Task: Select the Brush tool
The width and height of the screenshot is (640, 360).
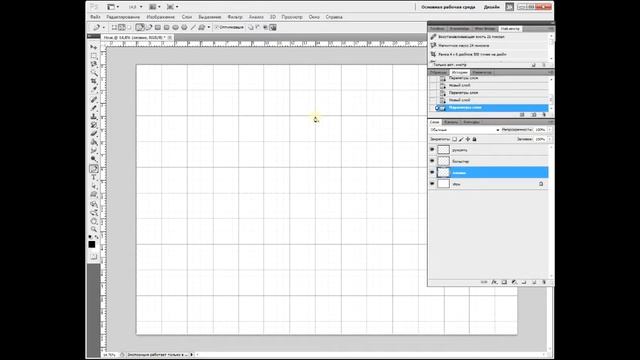Action: pos(94,108)
